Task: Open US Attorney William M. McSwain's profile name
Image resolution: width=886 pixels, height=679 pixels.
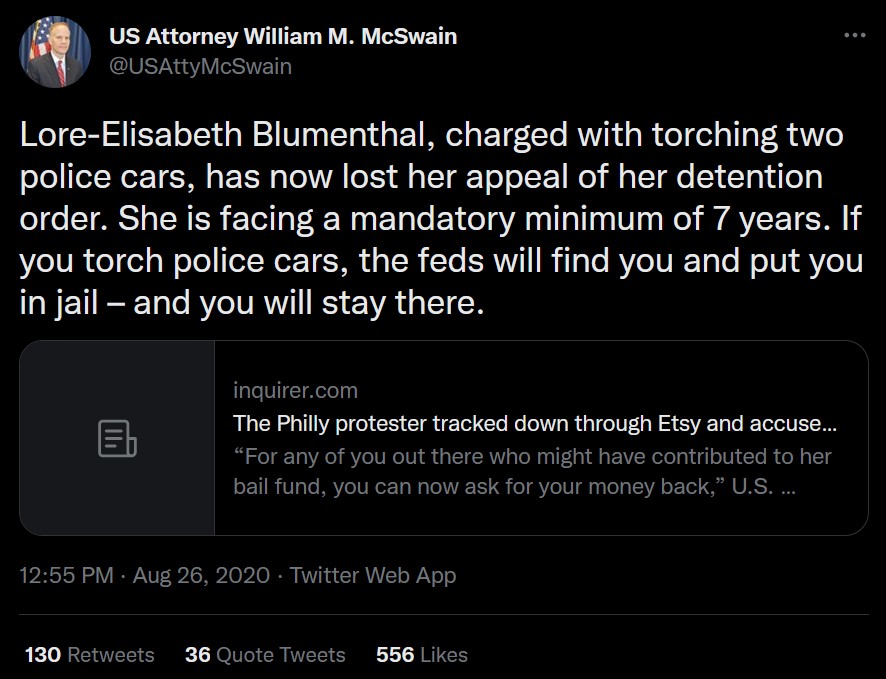Action: point(283,37)
